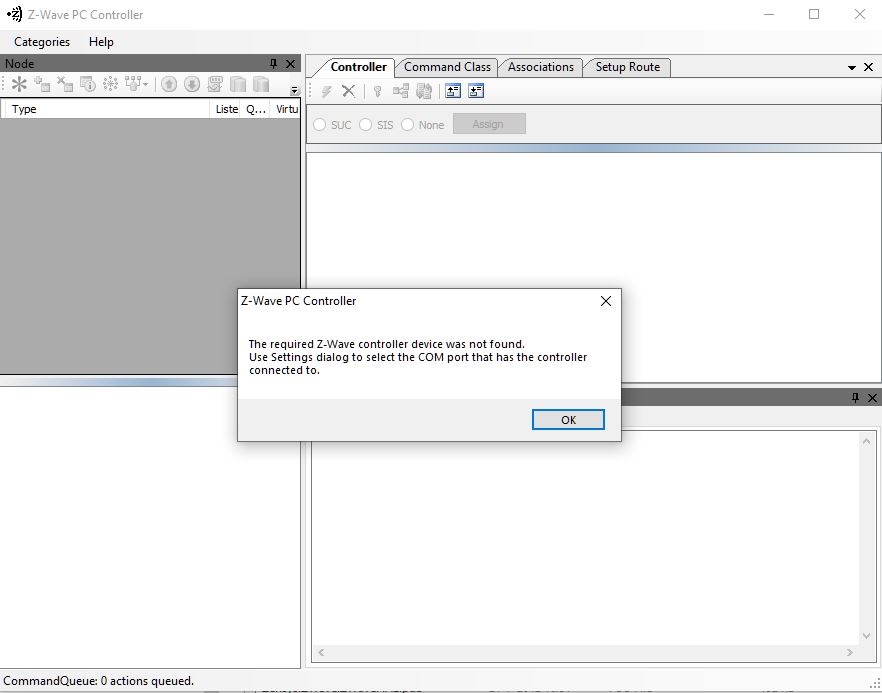Click the asterisk icon in Node toolbar
Viewport: 882px width, 693px height.
pyautogui.click(x=19, y=84)
